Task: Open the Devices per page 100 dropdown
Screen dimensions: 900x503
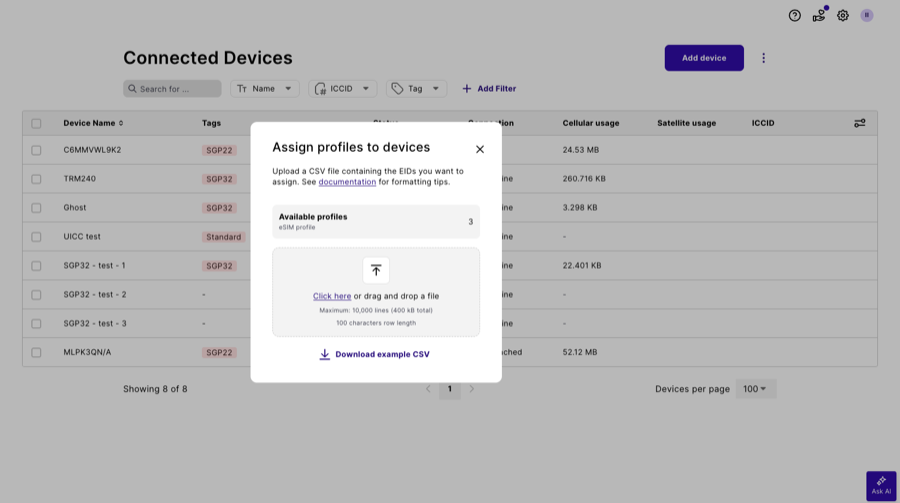Action: [755, 389]
